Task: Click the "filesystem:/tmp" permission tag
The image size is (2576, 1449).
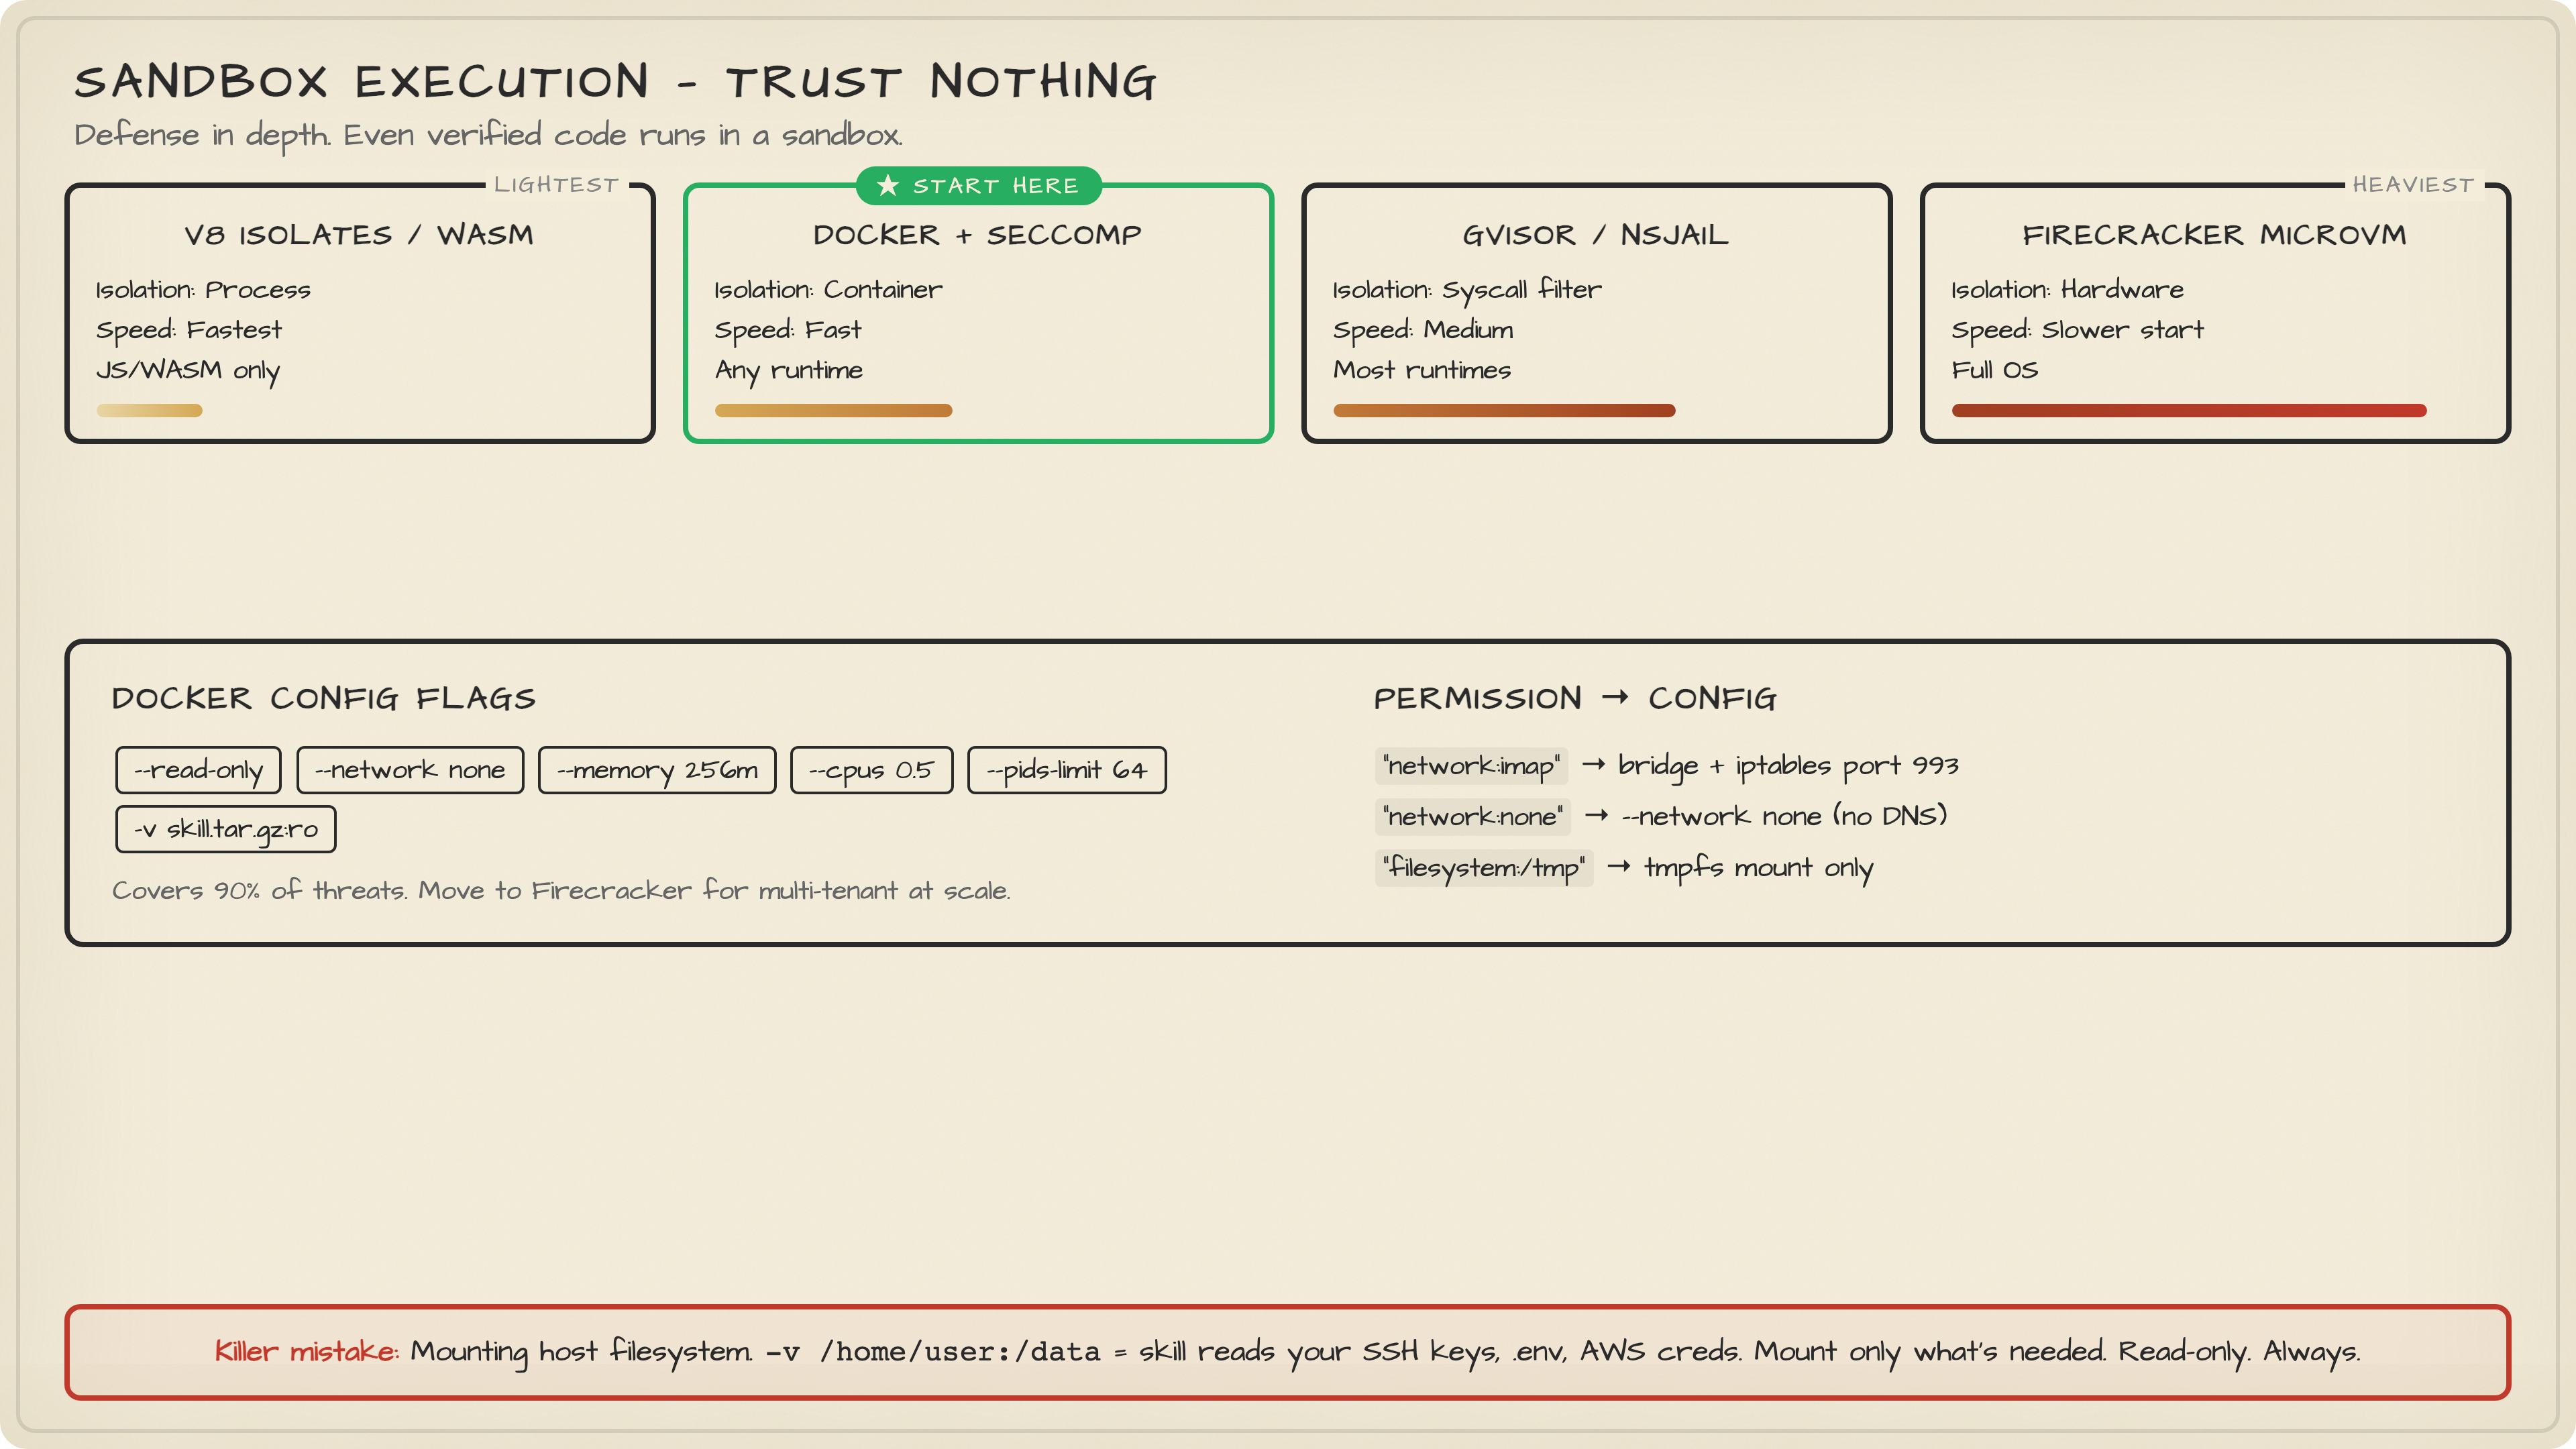Action: click(1484, 868)
